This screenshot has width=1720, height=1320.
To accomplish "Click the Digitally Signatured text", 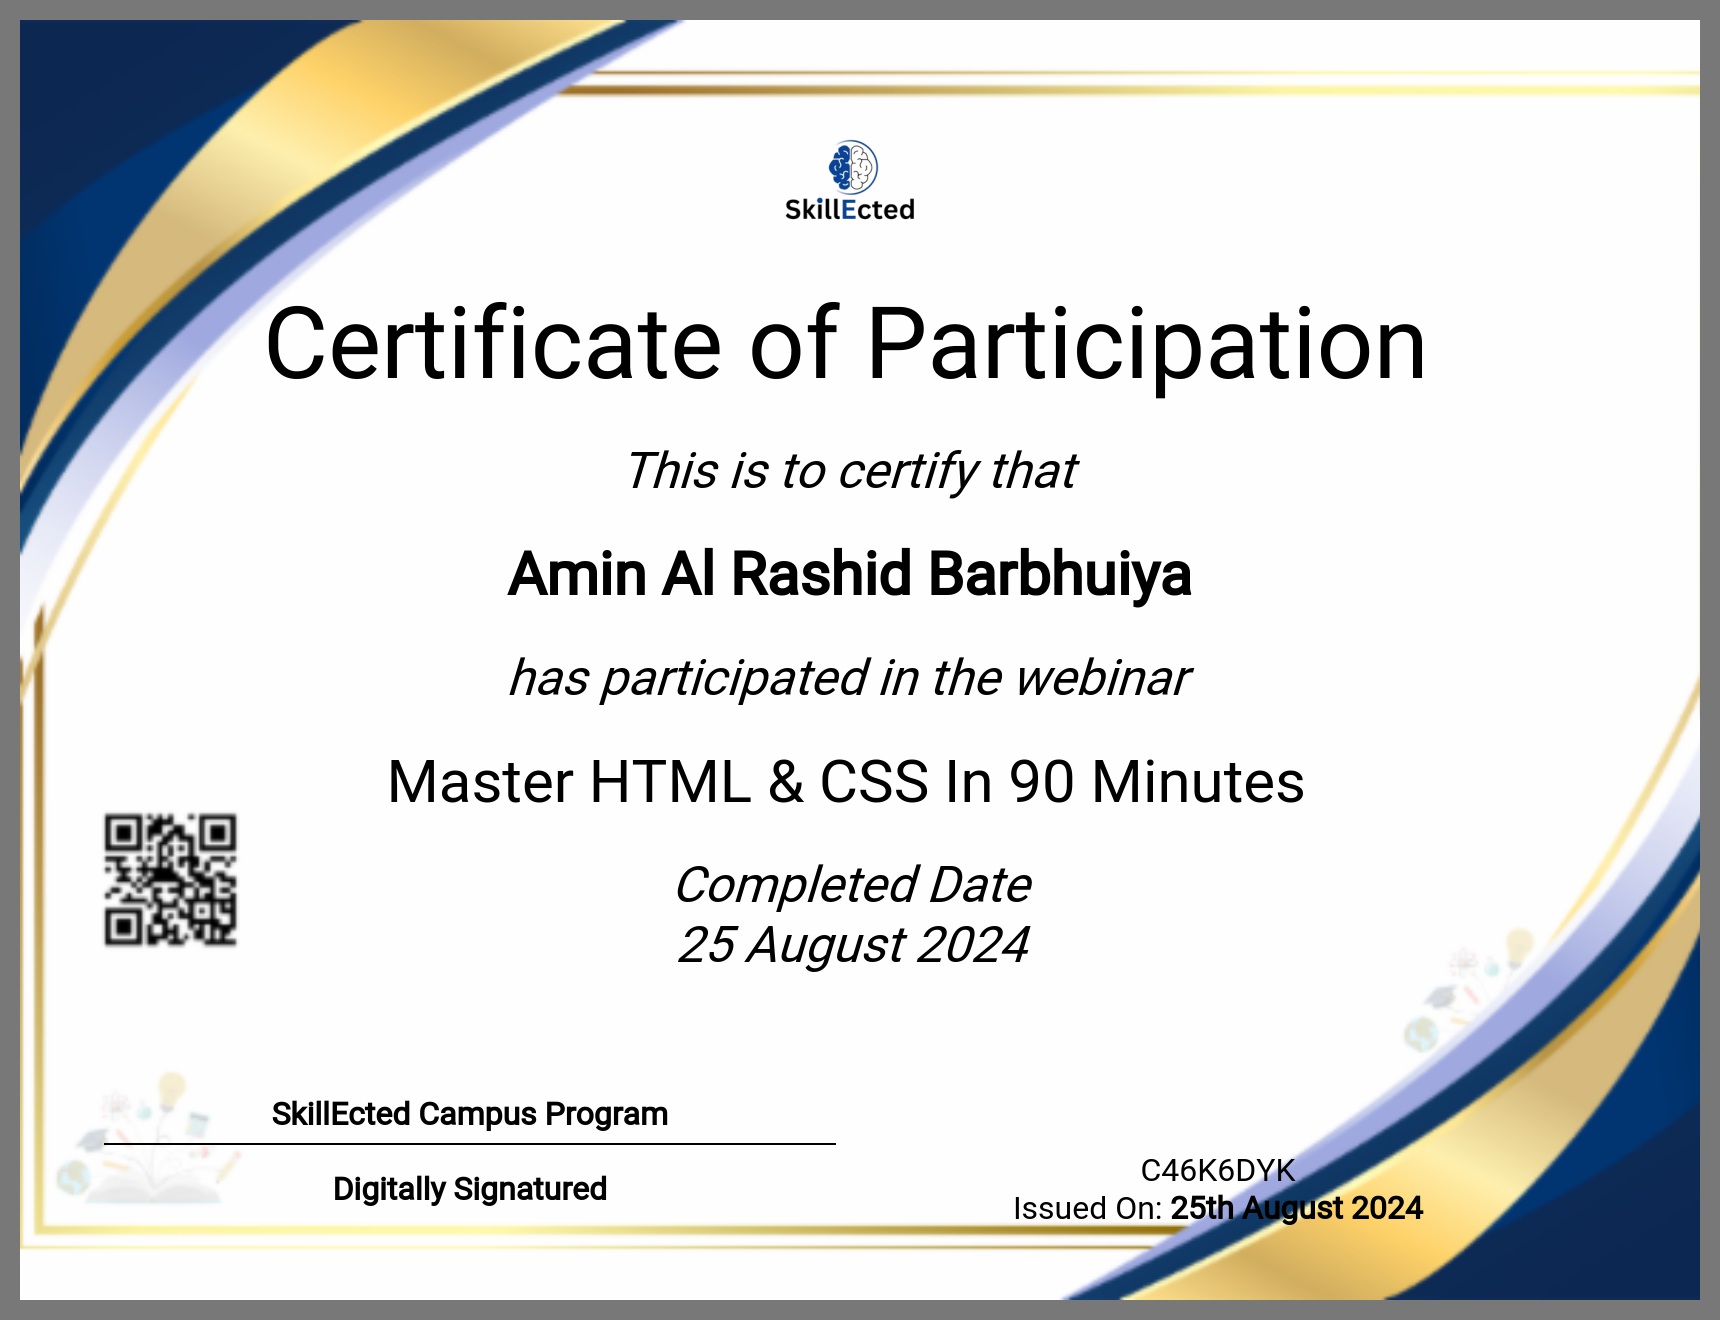I will pyautogui.click(x=469, y=1189).
